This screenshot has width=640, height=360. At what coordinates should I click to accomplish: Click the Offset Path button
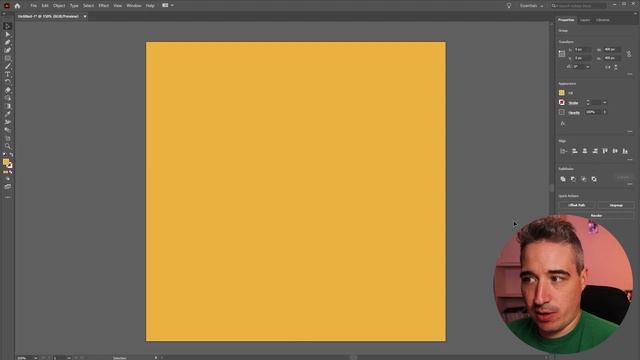click(576, 205)
